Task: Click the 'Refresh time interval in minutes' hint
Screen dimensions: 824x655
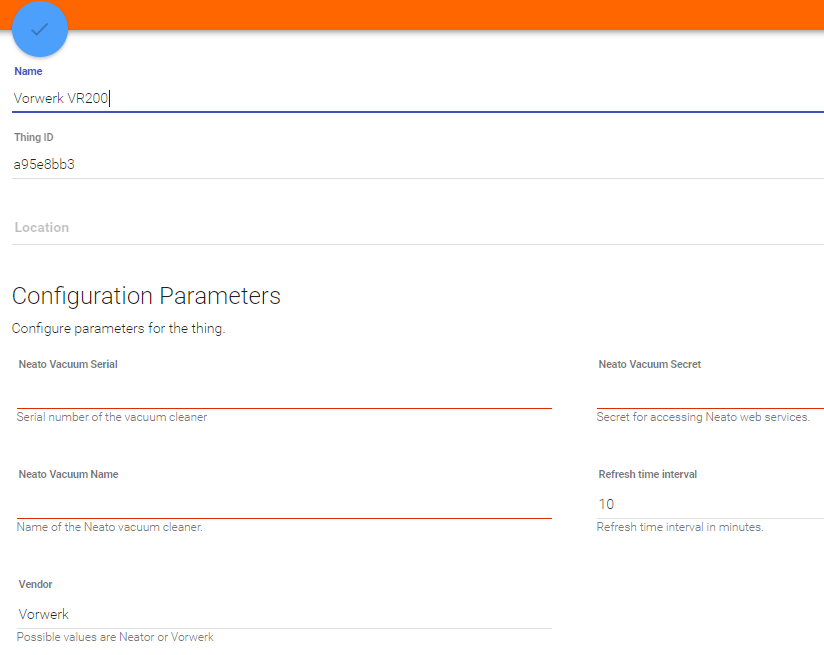Action: click(680, 527)
